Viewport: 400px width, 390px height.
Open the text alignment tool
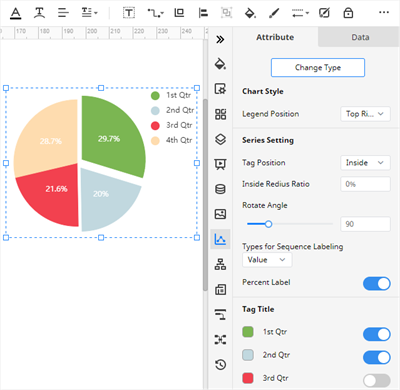(x=63, y=13)
